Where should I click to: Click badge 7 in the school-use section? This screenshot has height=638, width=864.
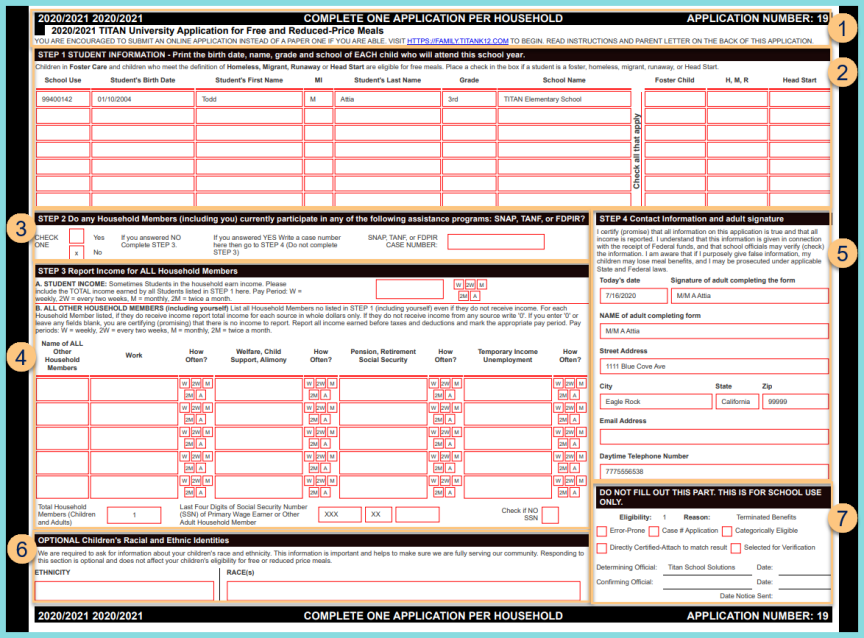pyautogui.click(x=845, y=516)
